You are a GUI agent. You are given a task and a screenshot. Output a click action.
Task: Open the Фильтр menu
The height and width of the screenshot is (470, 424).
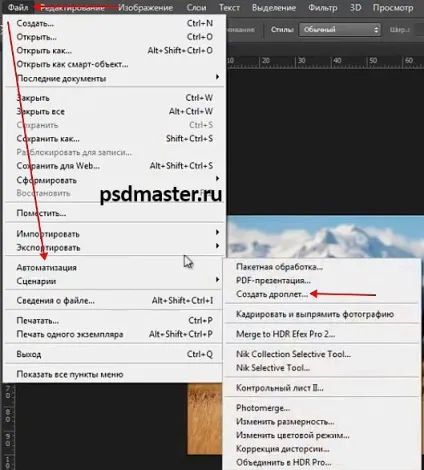click(x=322, y=7)
